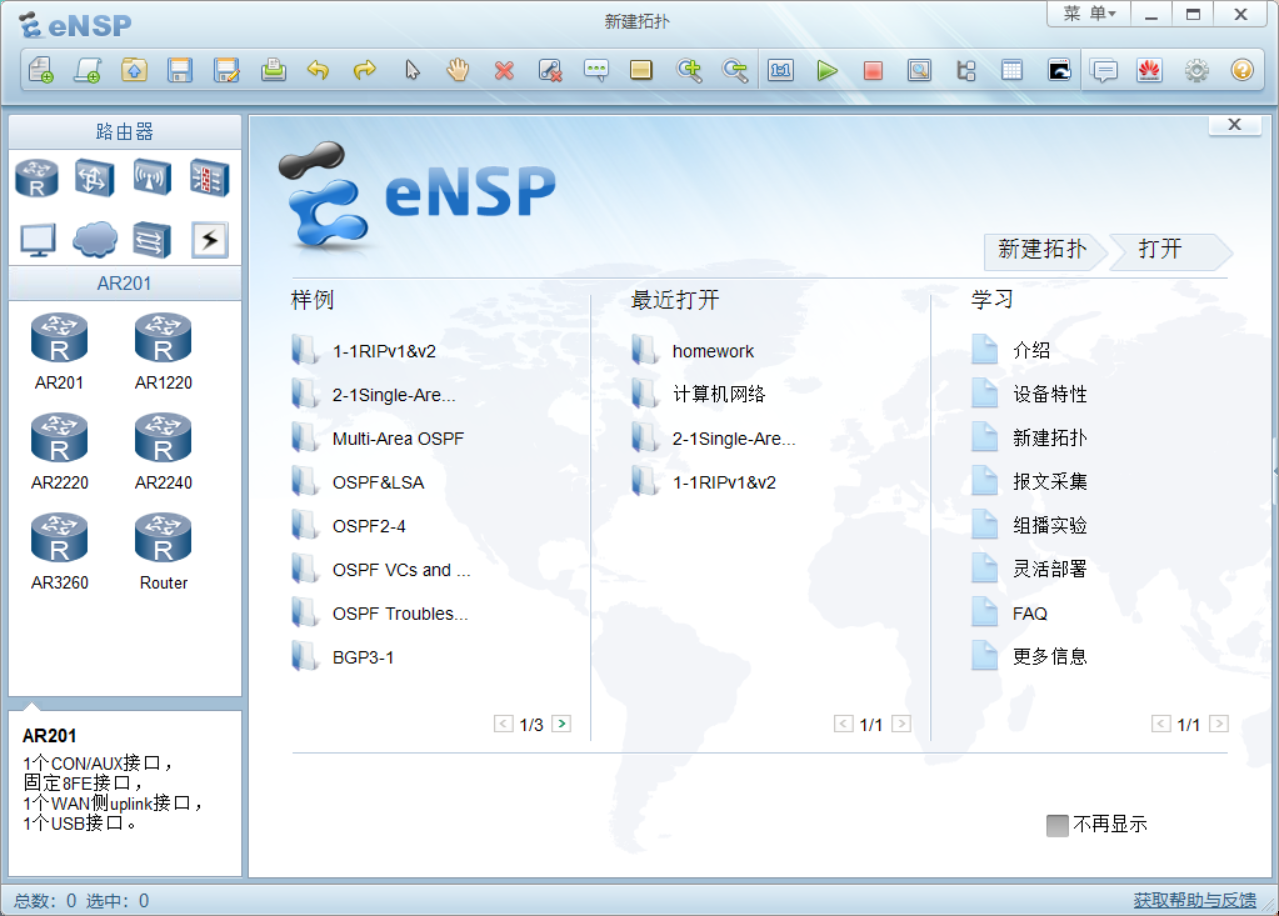Pick the AR1220 router model

(x=163, y=351)
